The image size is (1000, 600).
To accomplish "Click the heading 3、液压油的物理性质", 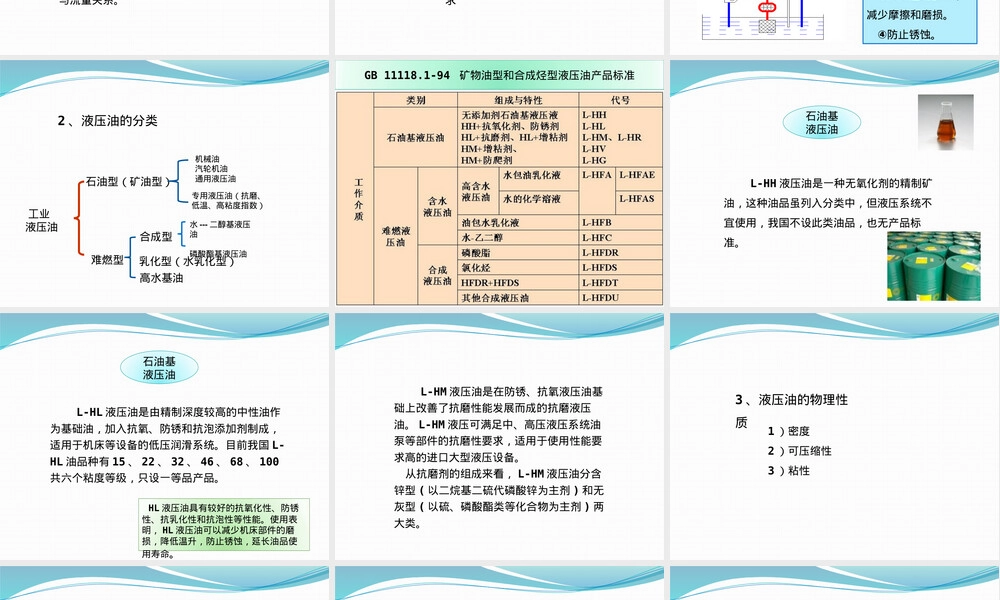I will pos(791,411).
